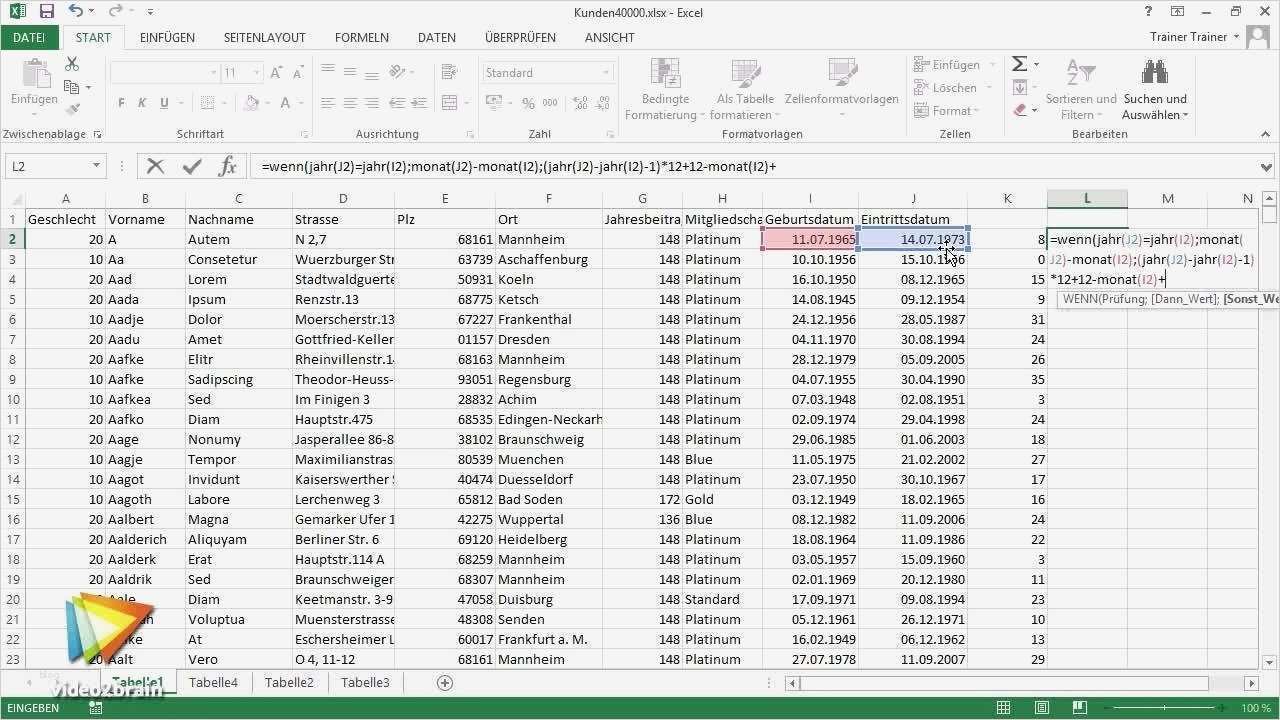Switch to the FORMELN ribbon tab
Screen dimensions: 1280x720
361,37
